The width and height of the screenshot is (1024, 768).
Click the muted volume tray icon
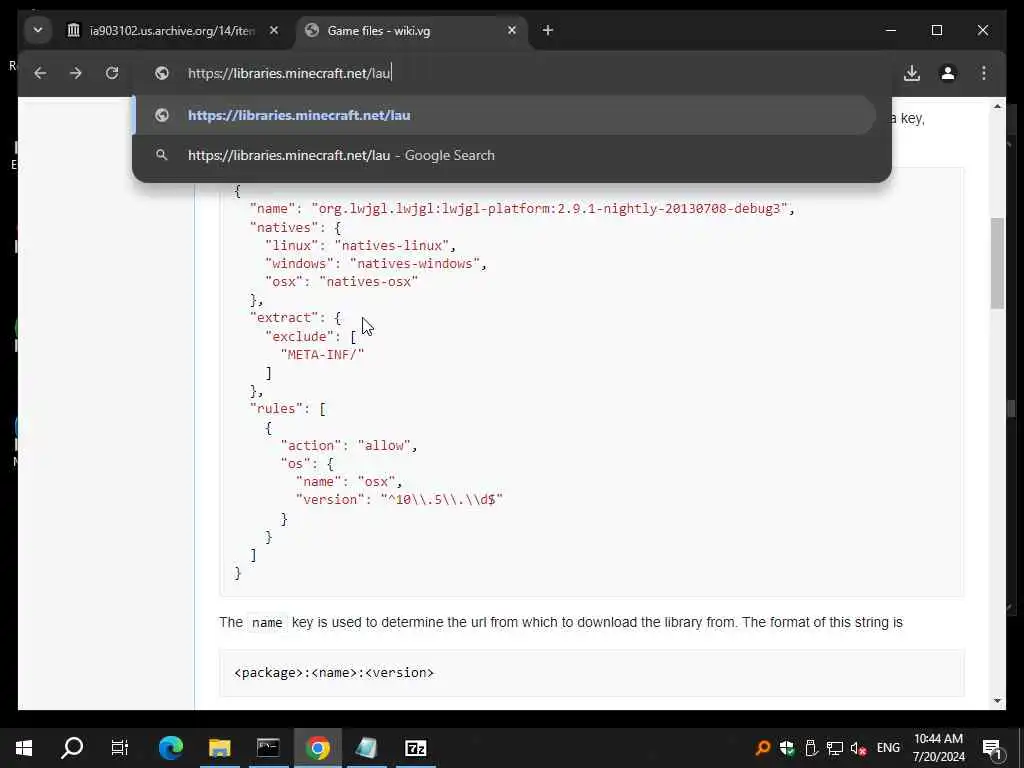click(858, 748)
